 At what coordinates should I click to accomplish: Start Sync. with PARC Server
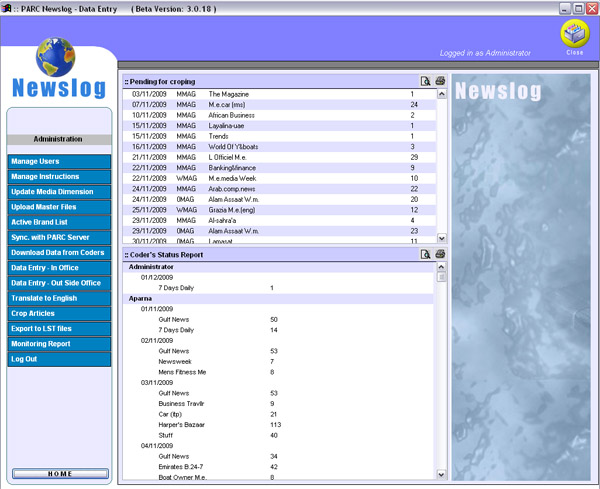point(59,238)
